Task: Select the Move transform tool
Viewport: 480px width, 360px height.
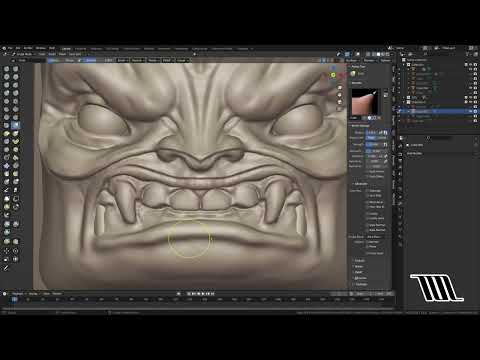Action: coord(6,251)
